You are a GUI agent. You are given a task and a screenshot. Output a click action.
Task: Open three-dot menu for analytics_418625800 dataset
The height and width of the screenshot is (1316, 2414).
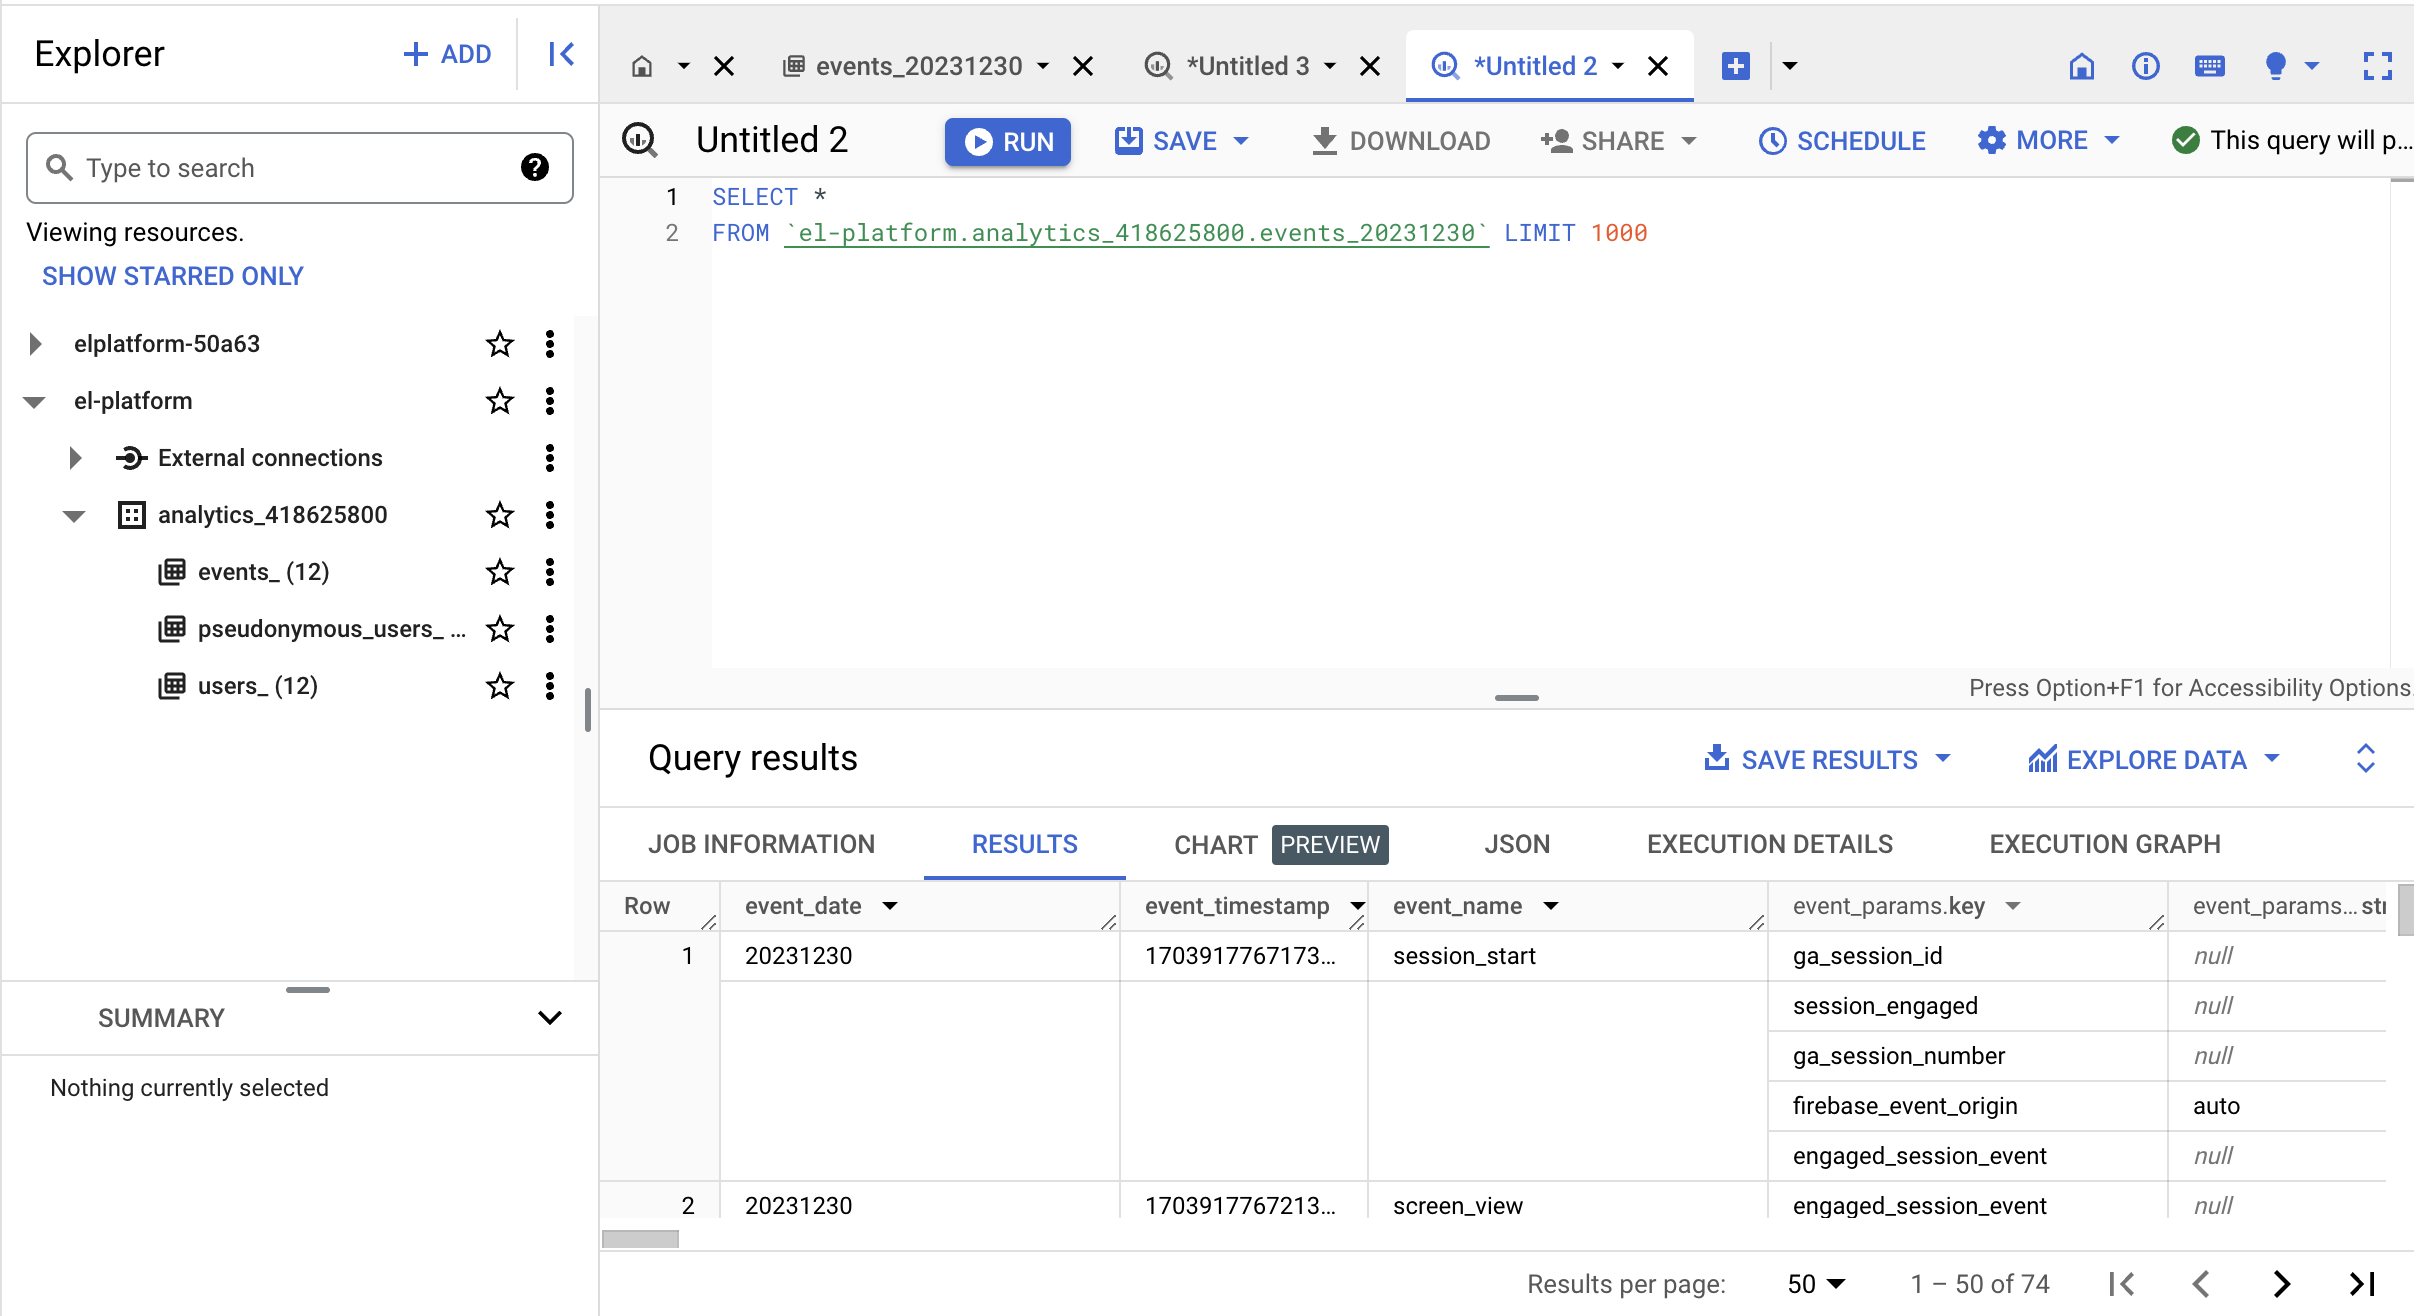[549, 515]
